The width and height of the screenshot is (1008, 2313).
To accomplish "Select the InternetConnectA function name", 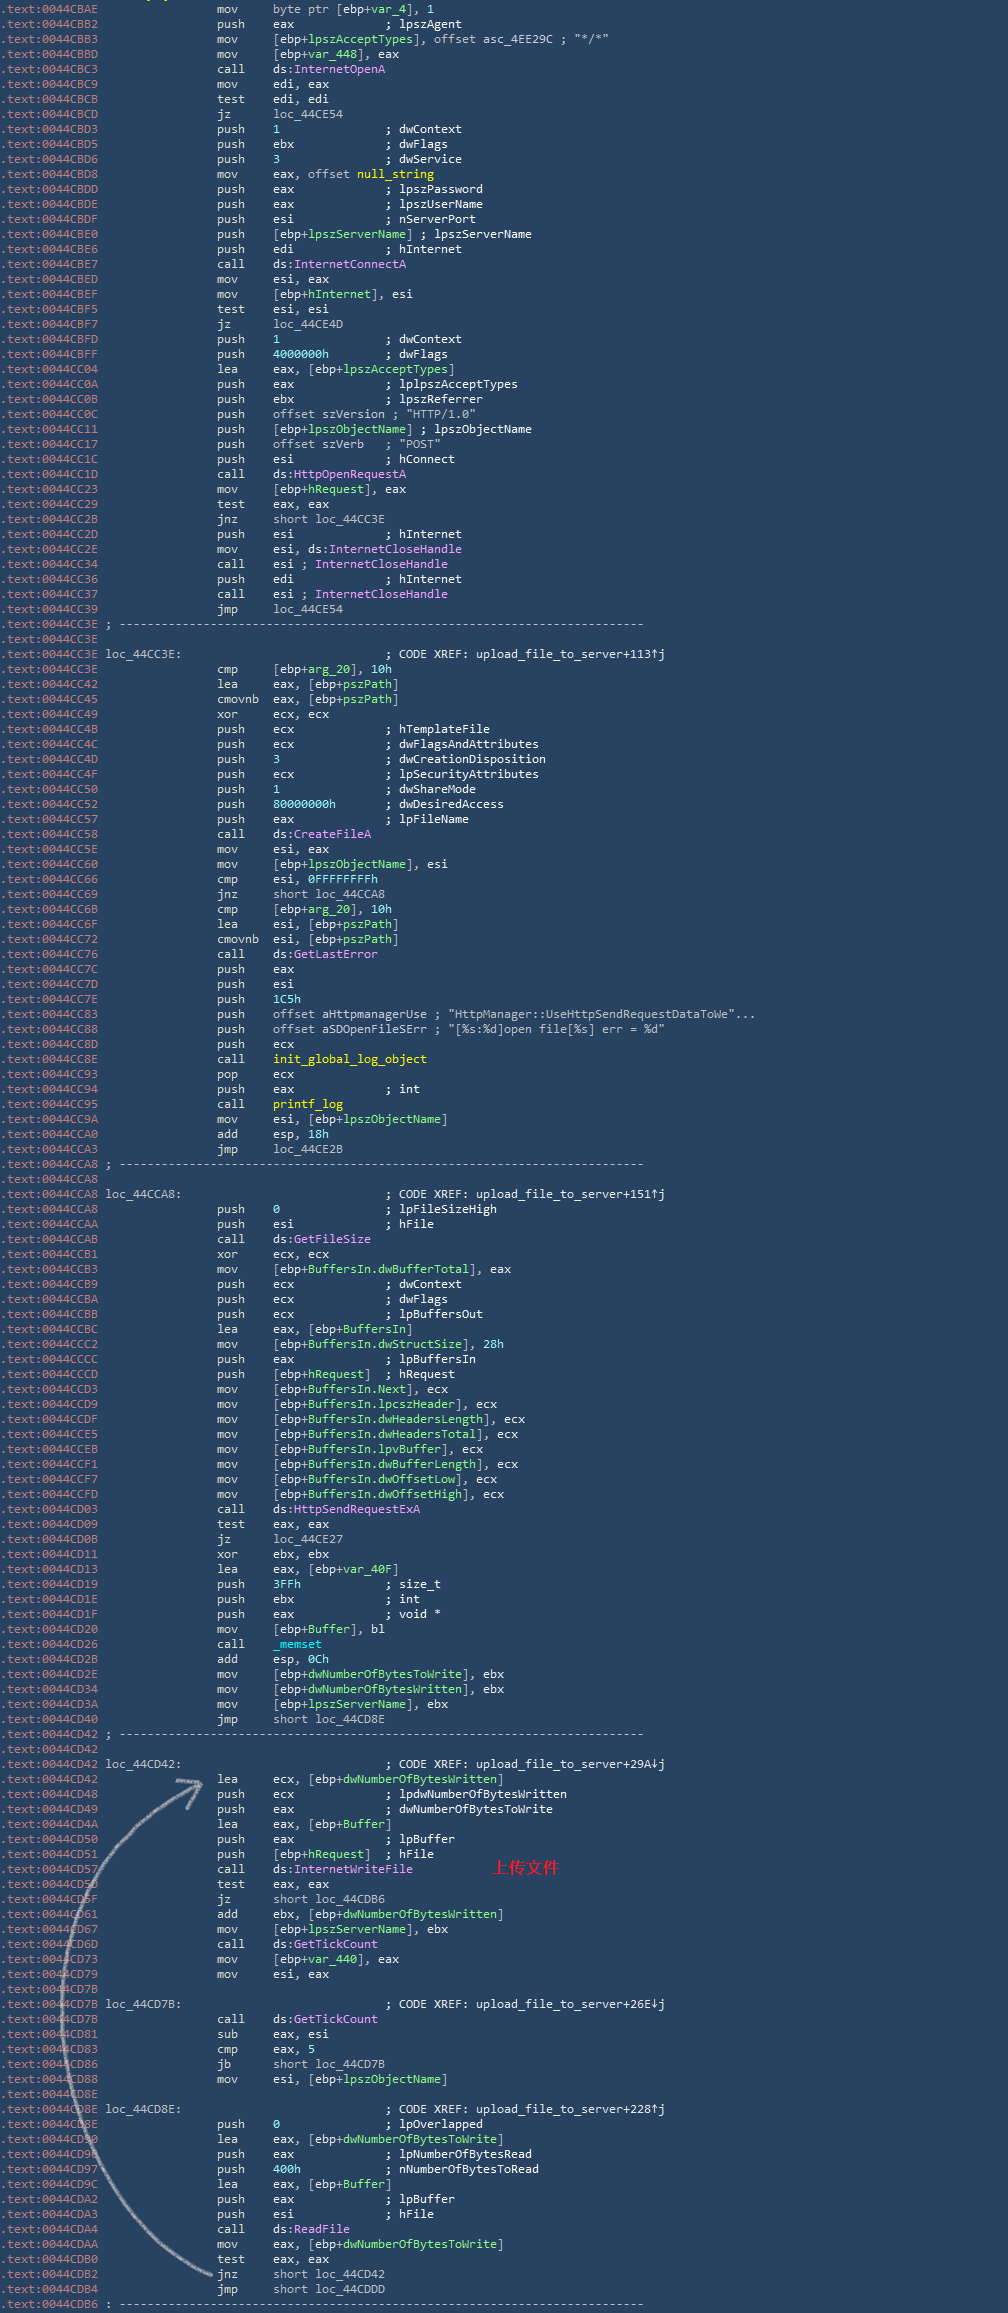I will coord(349,264).
